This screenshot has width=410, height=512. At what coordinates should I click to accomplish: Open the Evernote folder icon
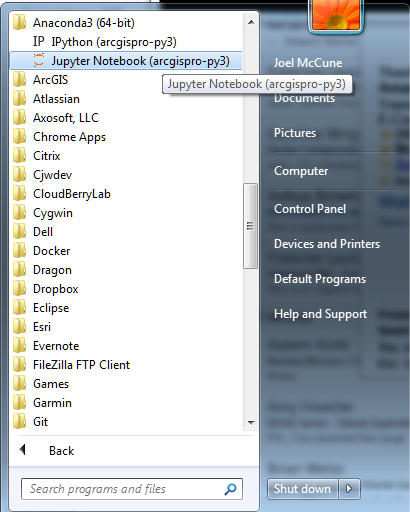pos(20,346)
